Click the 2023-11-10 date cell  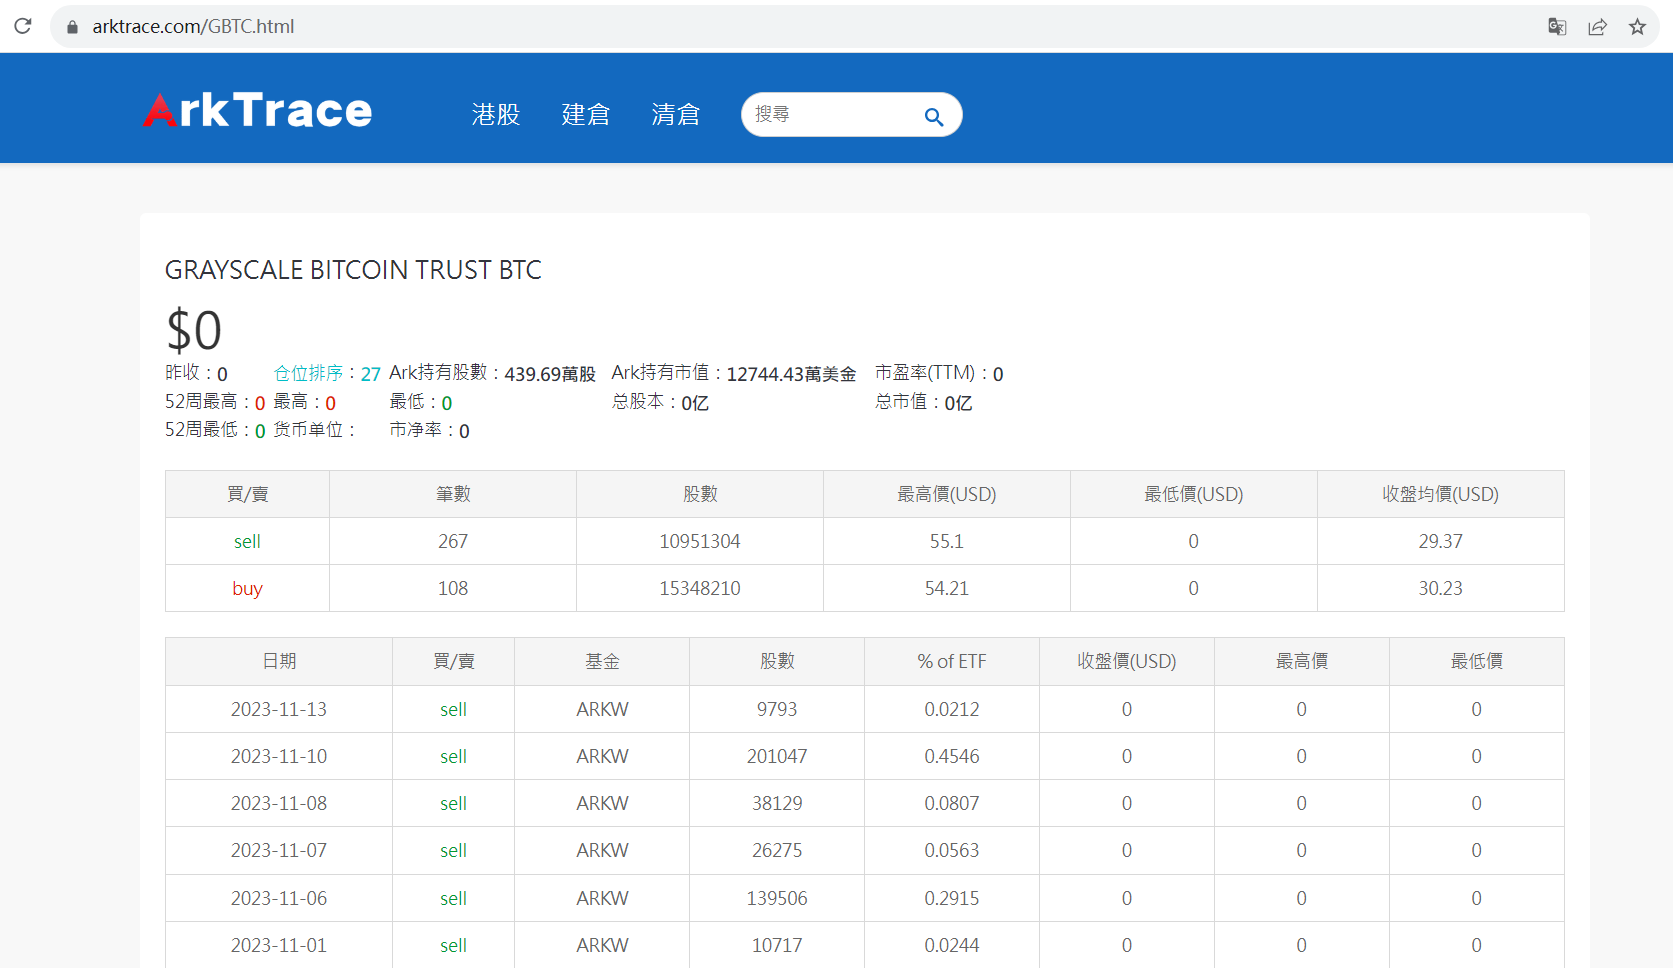click(x=279, y=756)
